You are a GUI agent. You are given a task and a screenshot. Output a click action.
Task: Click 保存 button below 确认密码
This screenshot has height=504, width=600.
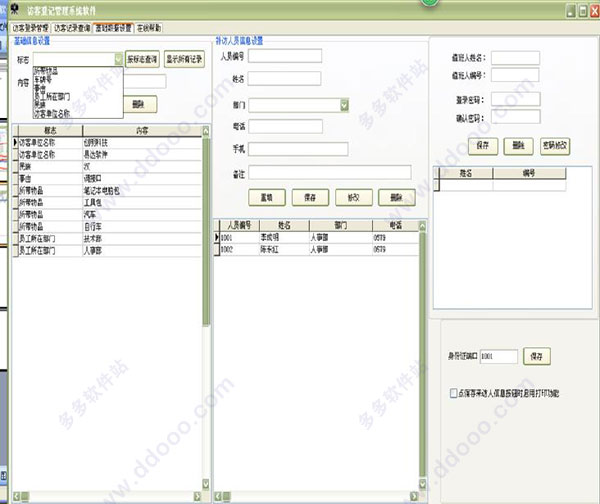point(483,146)
